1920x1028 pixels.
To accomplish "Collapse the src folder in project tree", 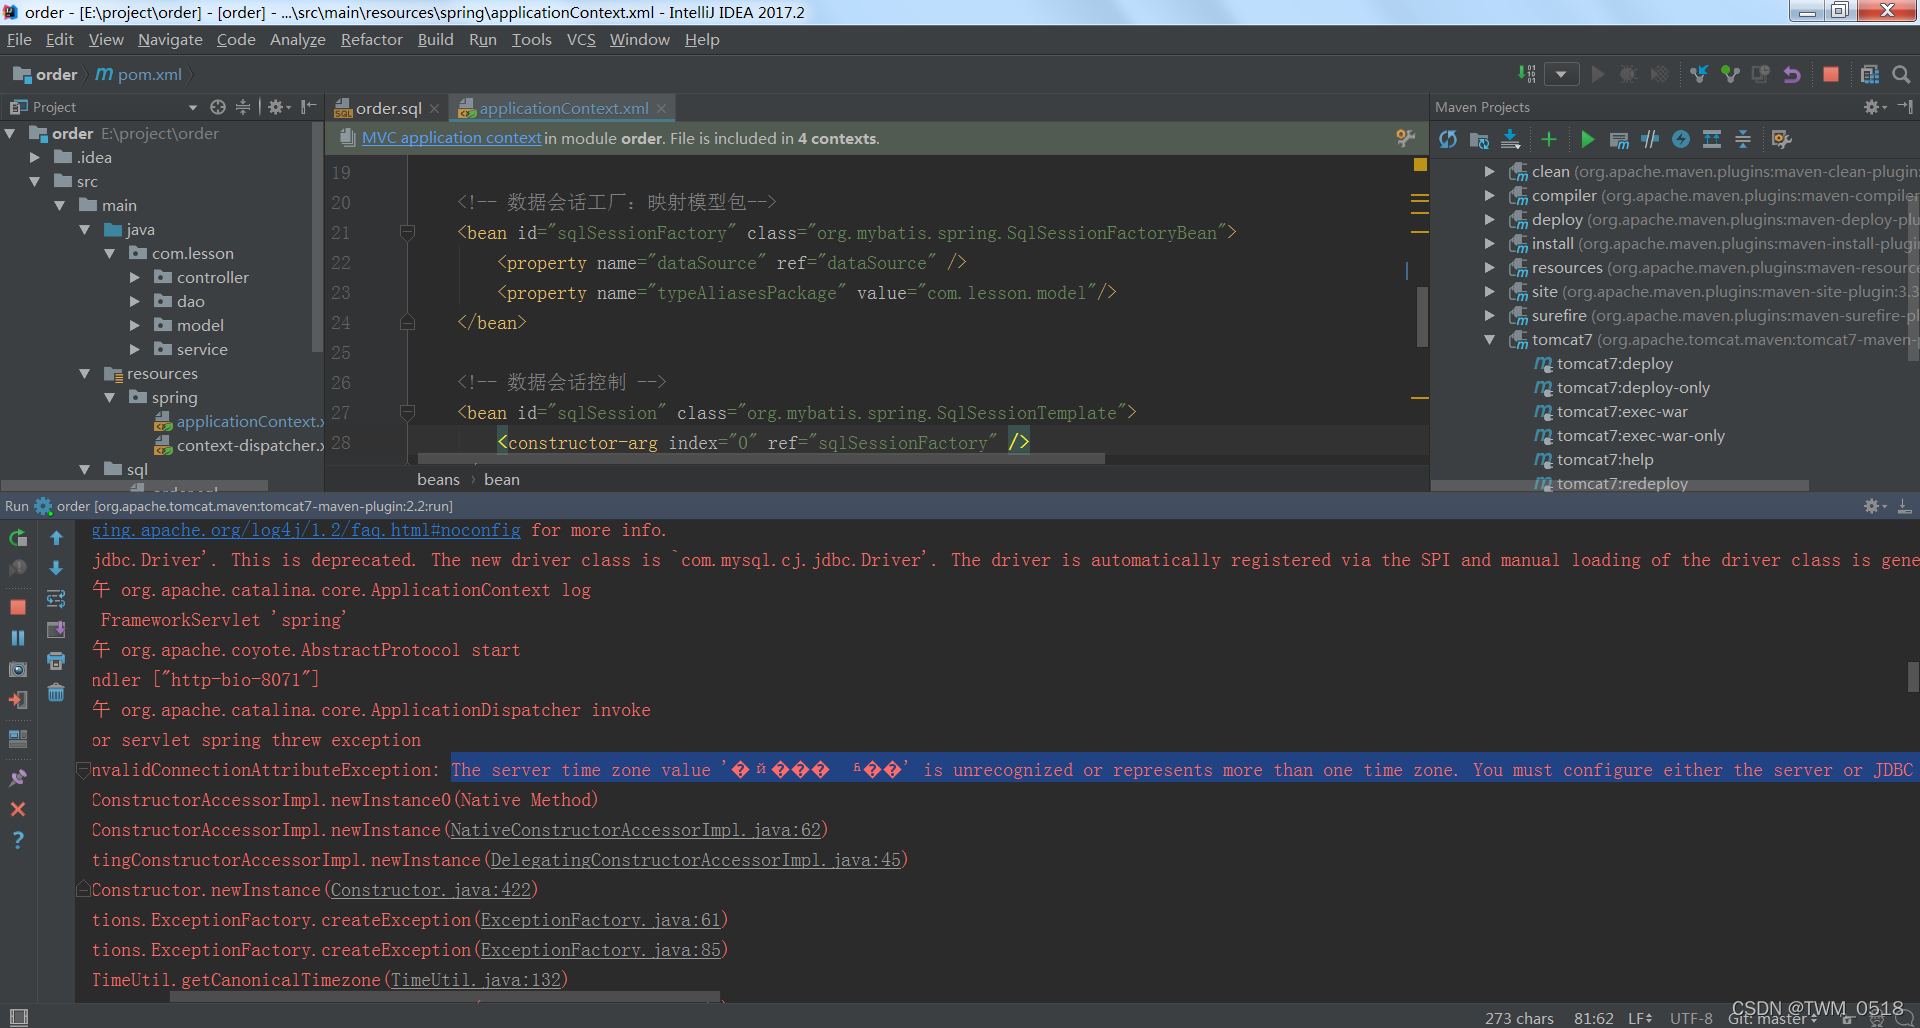I will click(35, 181).
